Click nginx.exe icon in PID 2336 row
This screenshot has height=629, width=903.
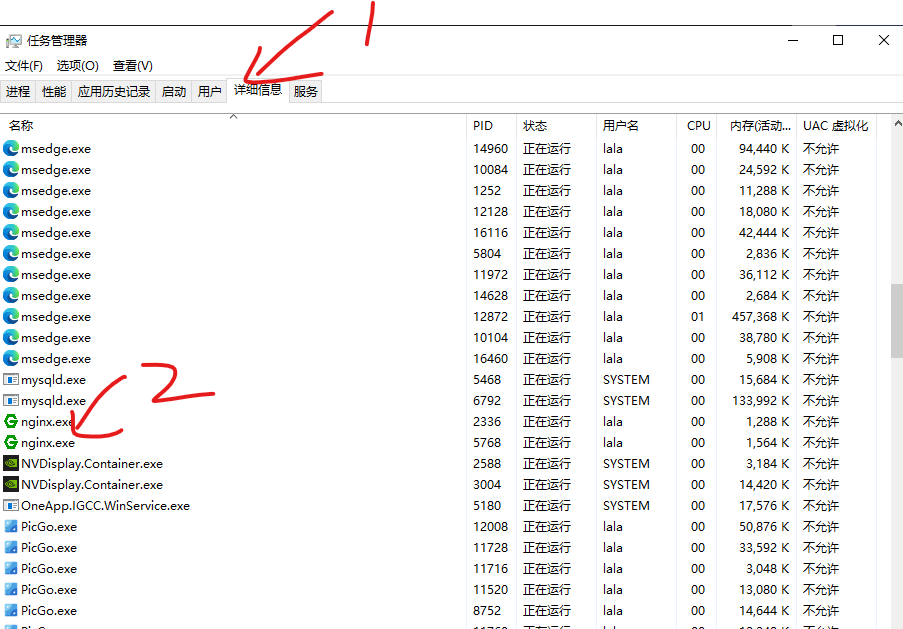(x=11, y=421)
